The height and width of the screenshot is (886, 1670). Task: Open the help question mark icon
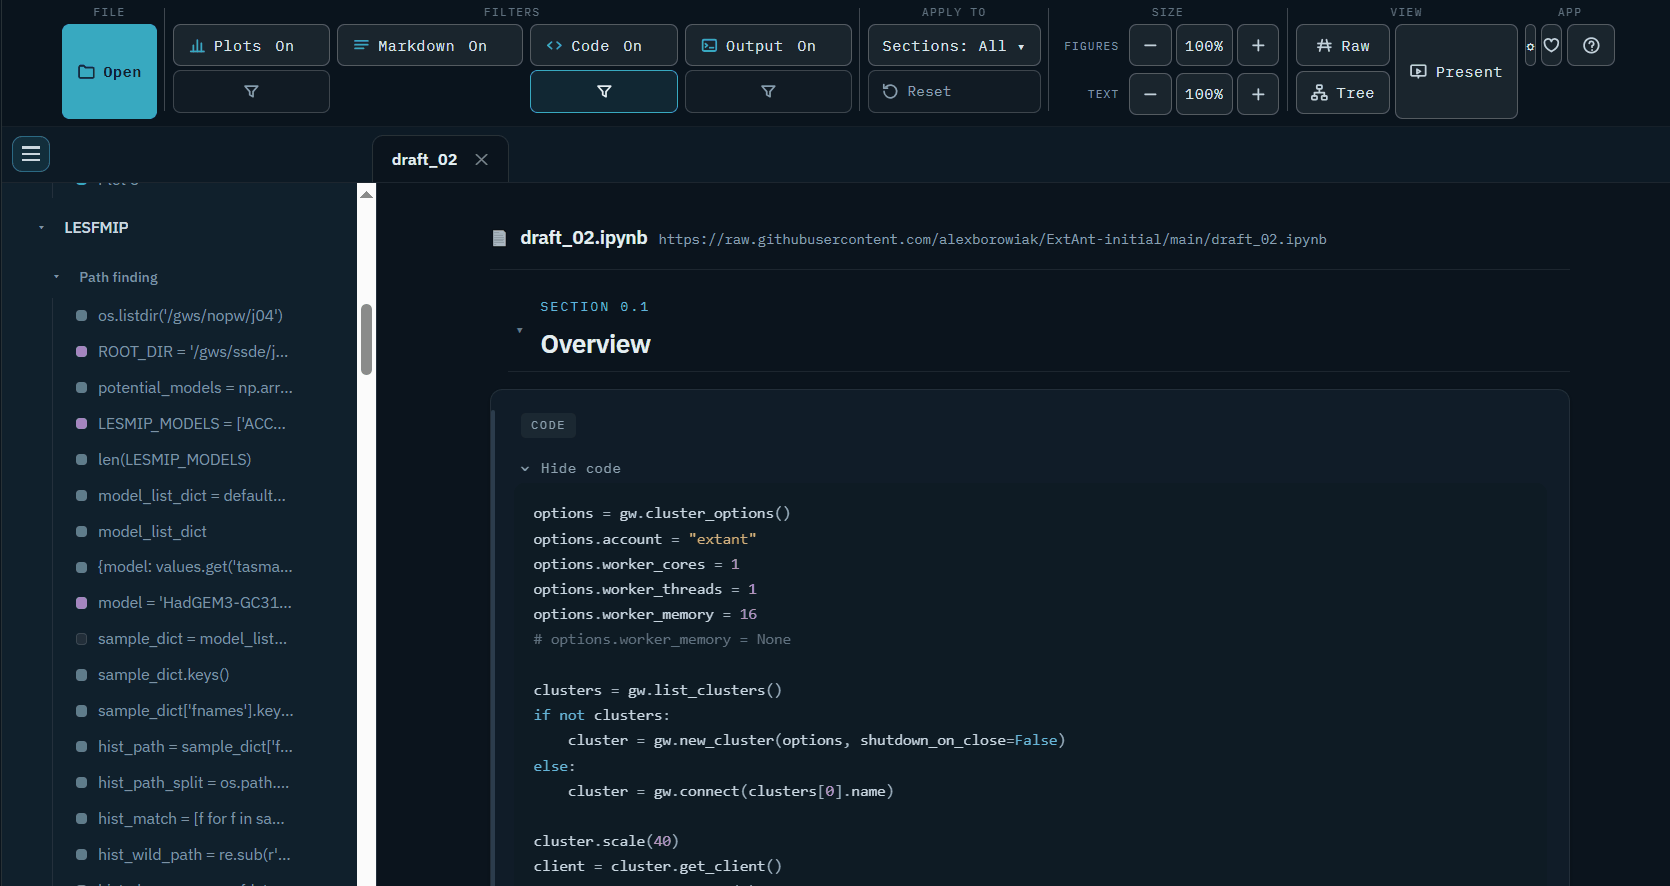click(x=1591, y=46)
